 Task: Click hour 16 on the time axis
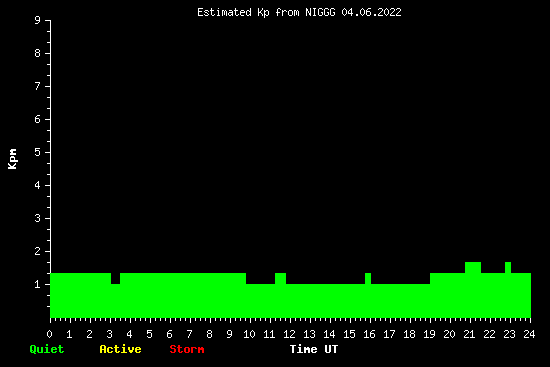click(369, 334)
